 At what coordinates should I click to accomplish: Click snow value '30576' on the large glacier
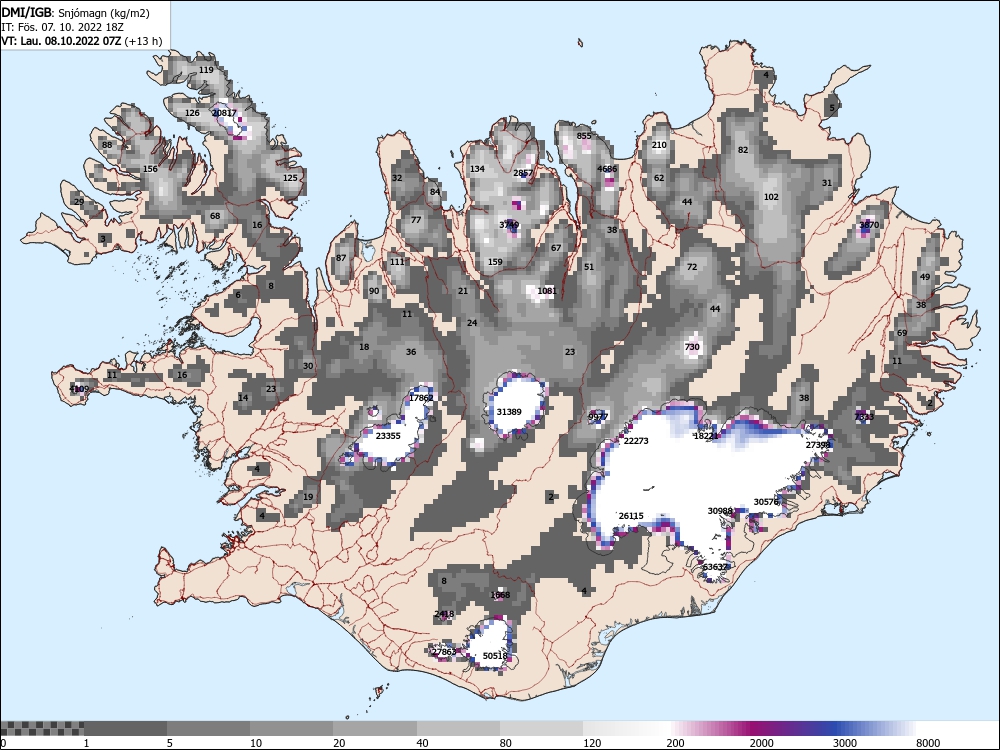pos(766,502)
